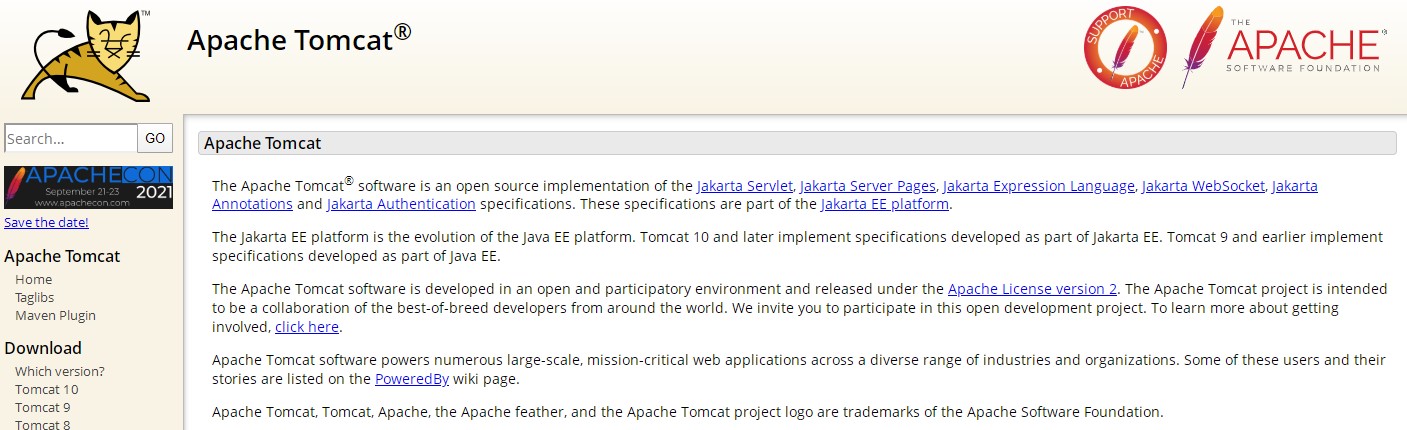Open the Jakarta WebSocket specification link

click(1203, 186)
